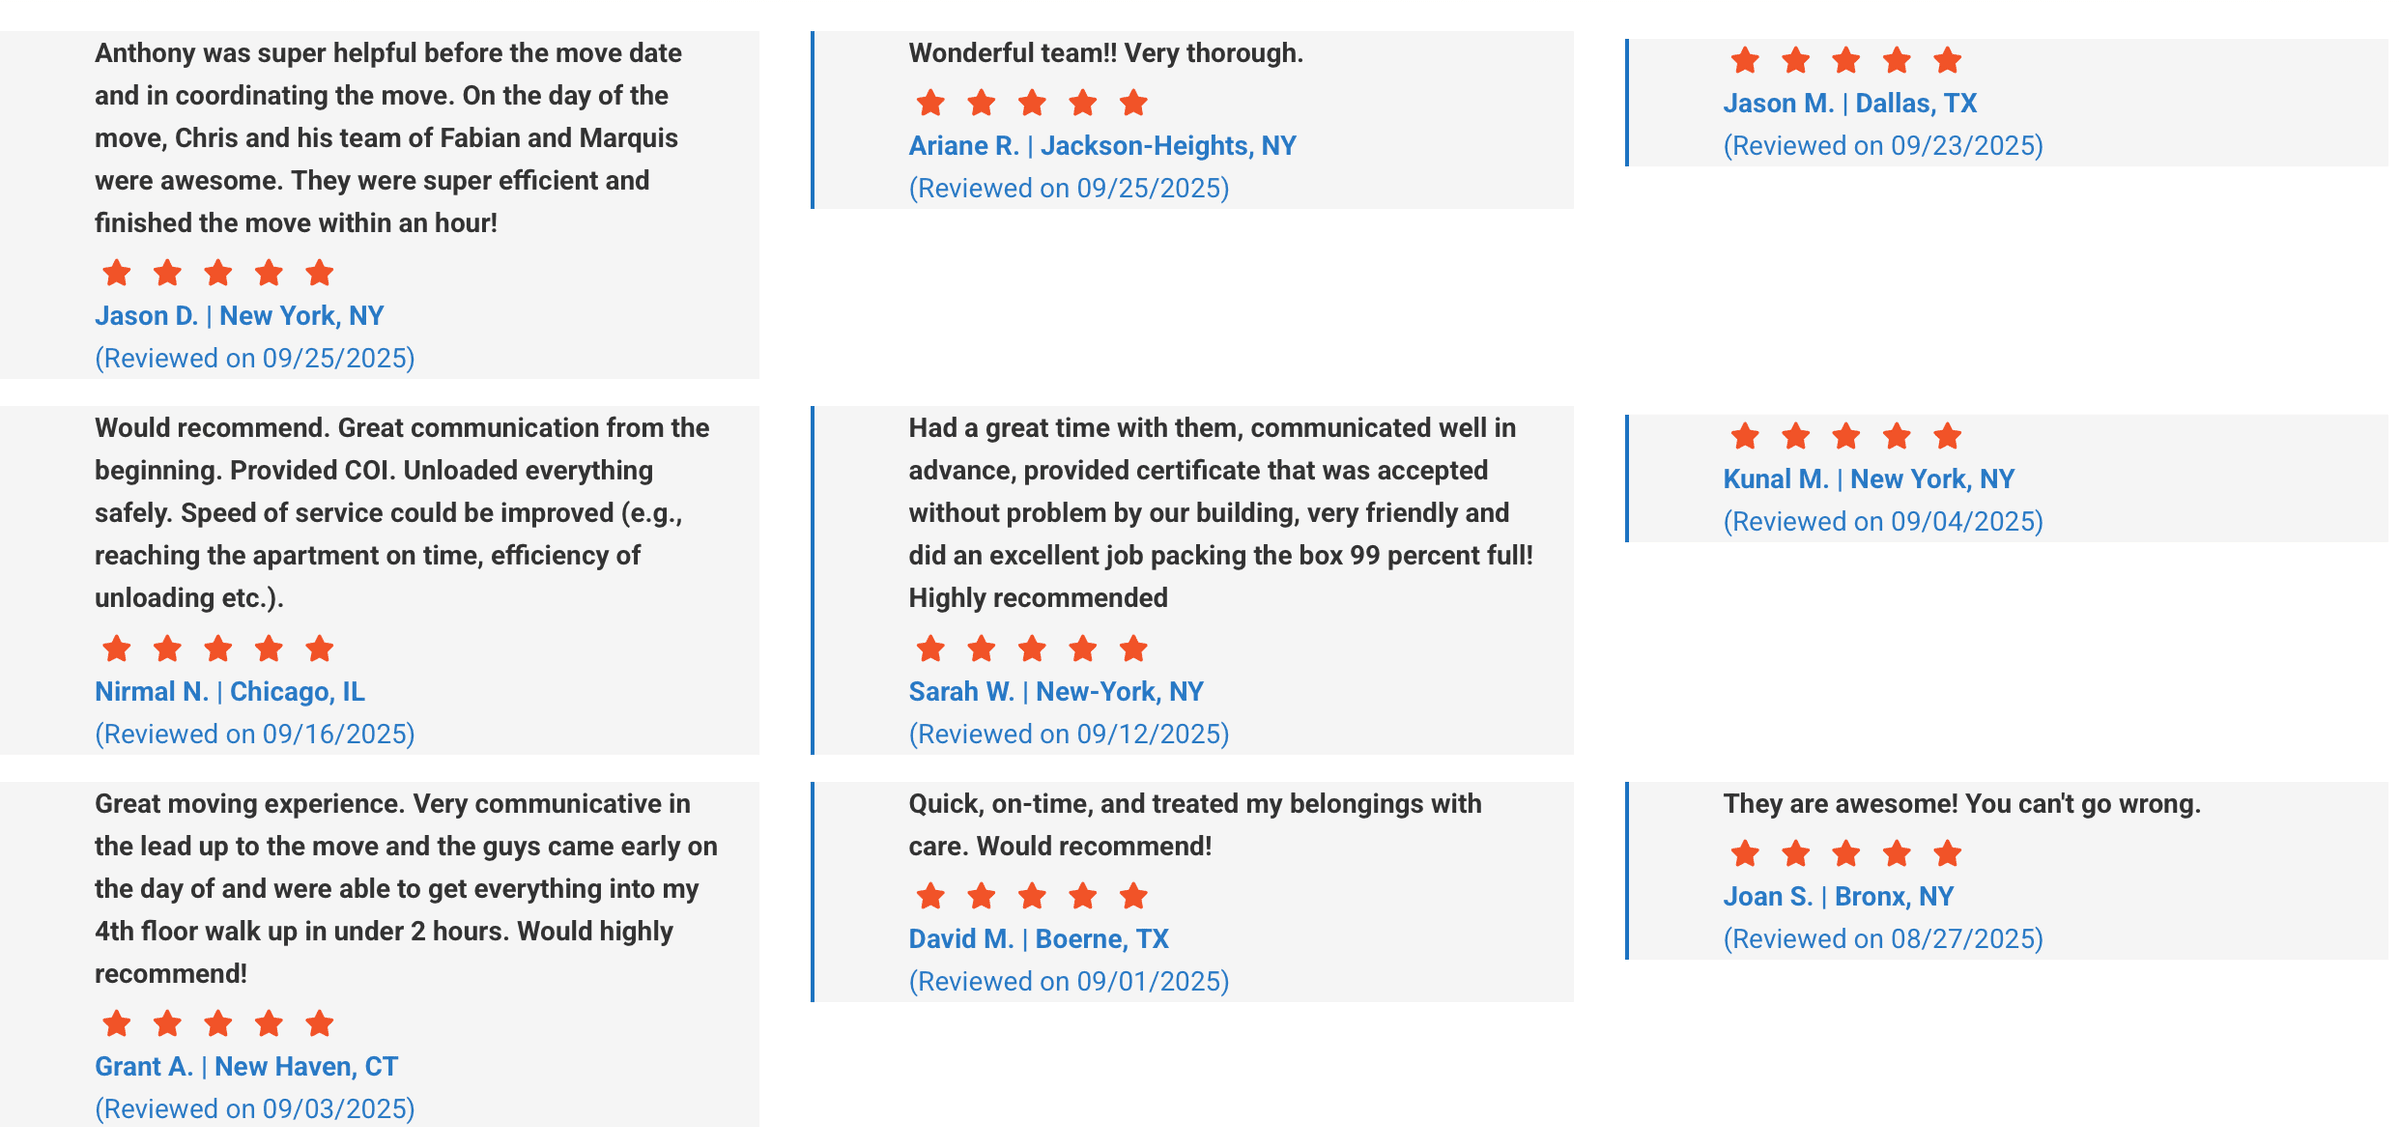
Task: Click the "Reviewed on 09/12/2025" date text
Action: 1068,734
